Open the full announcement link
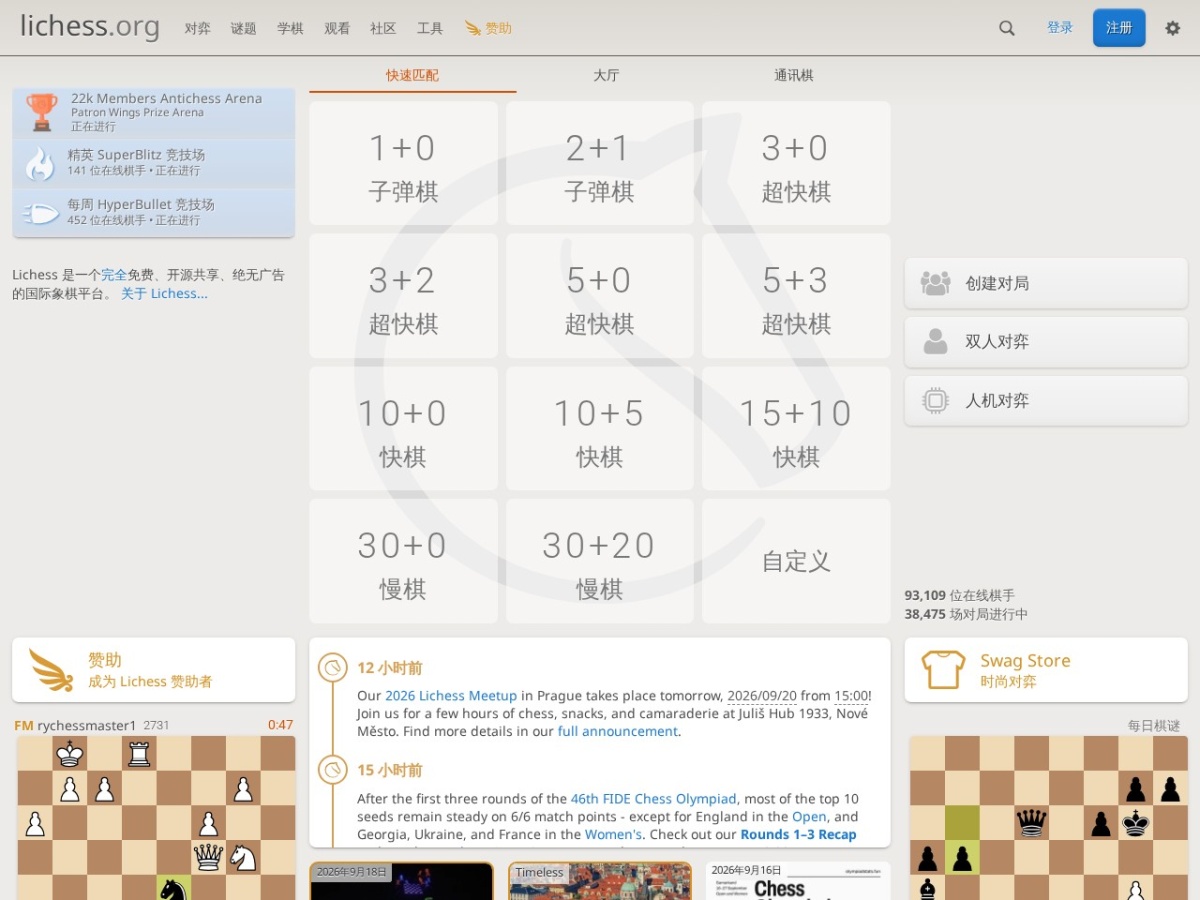 618,731
